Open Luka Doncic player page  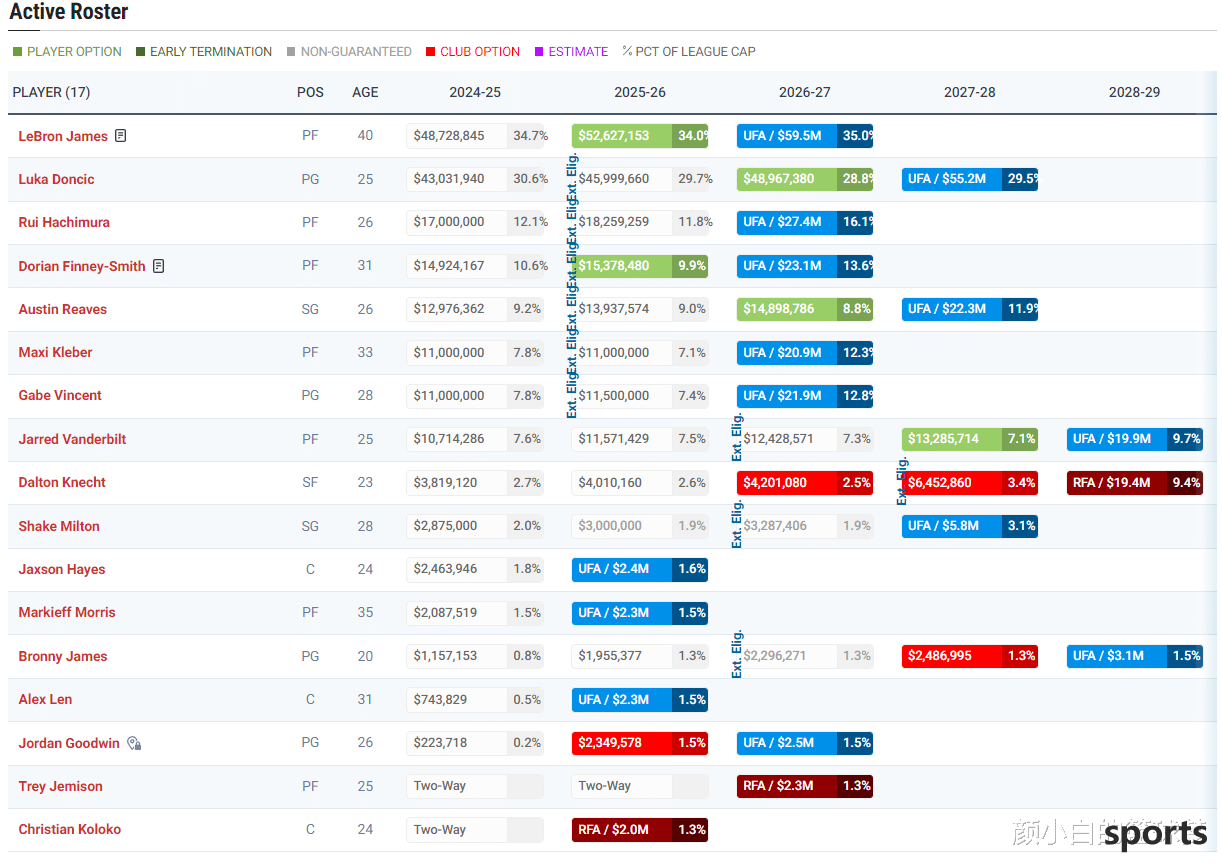pos(56,179)
